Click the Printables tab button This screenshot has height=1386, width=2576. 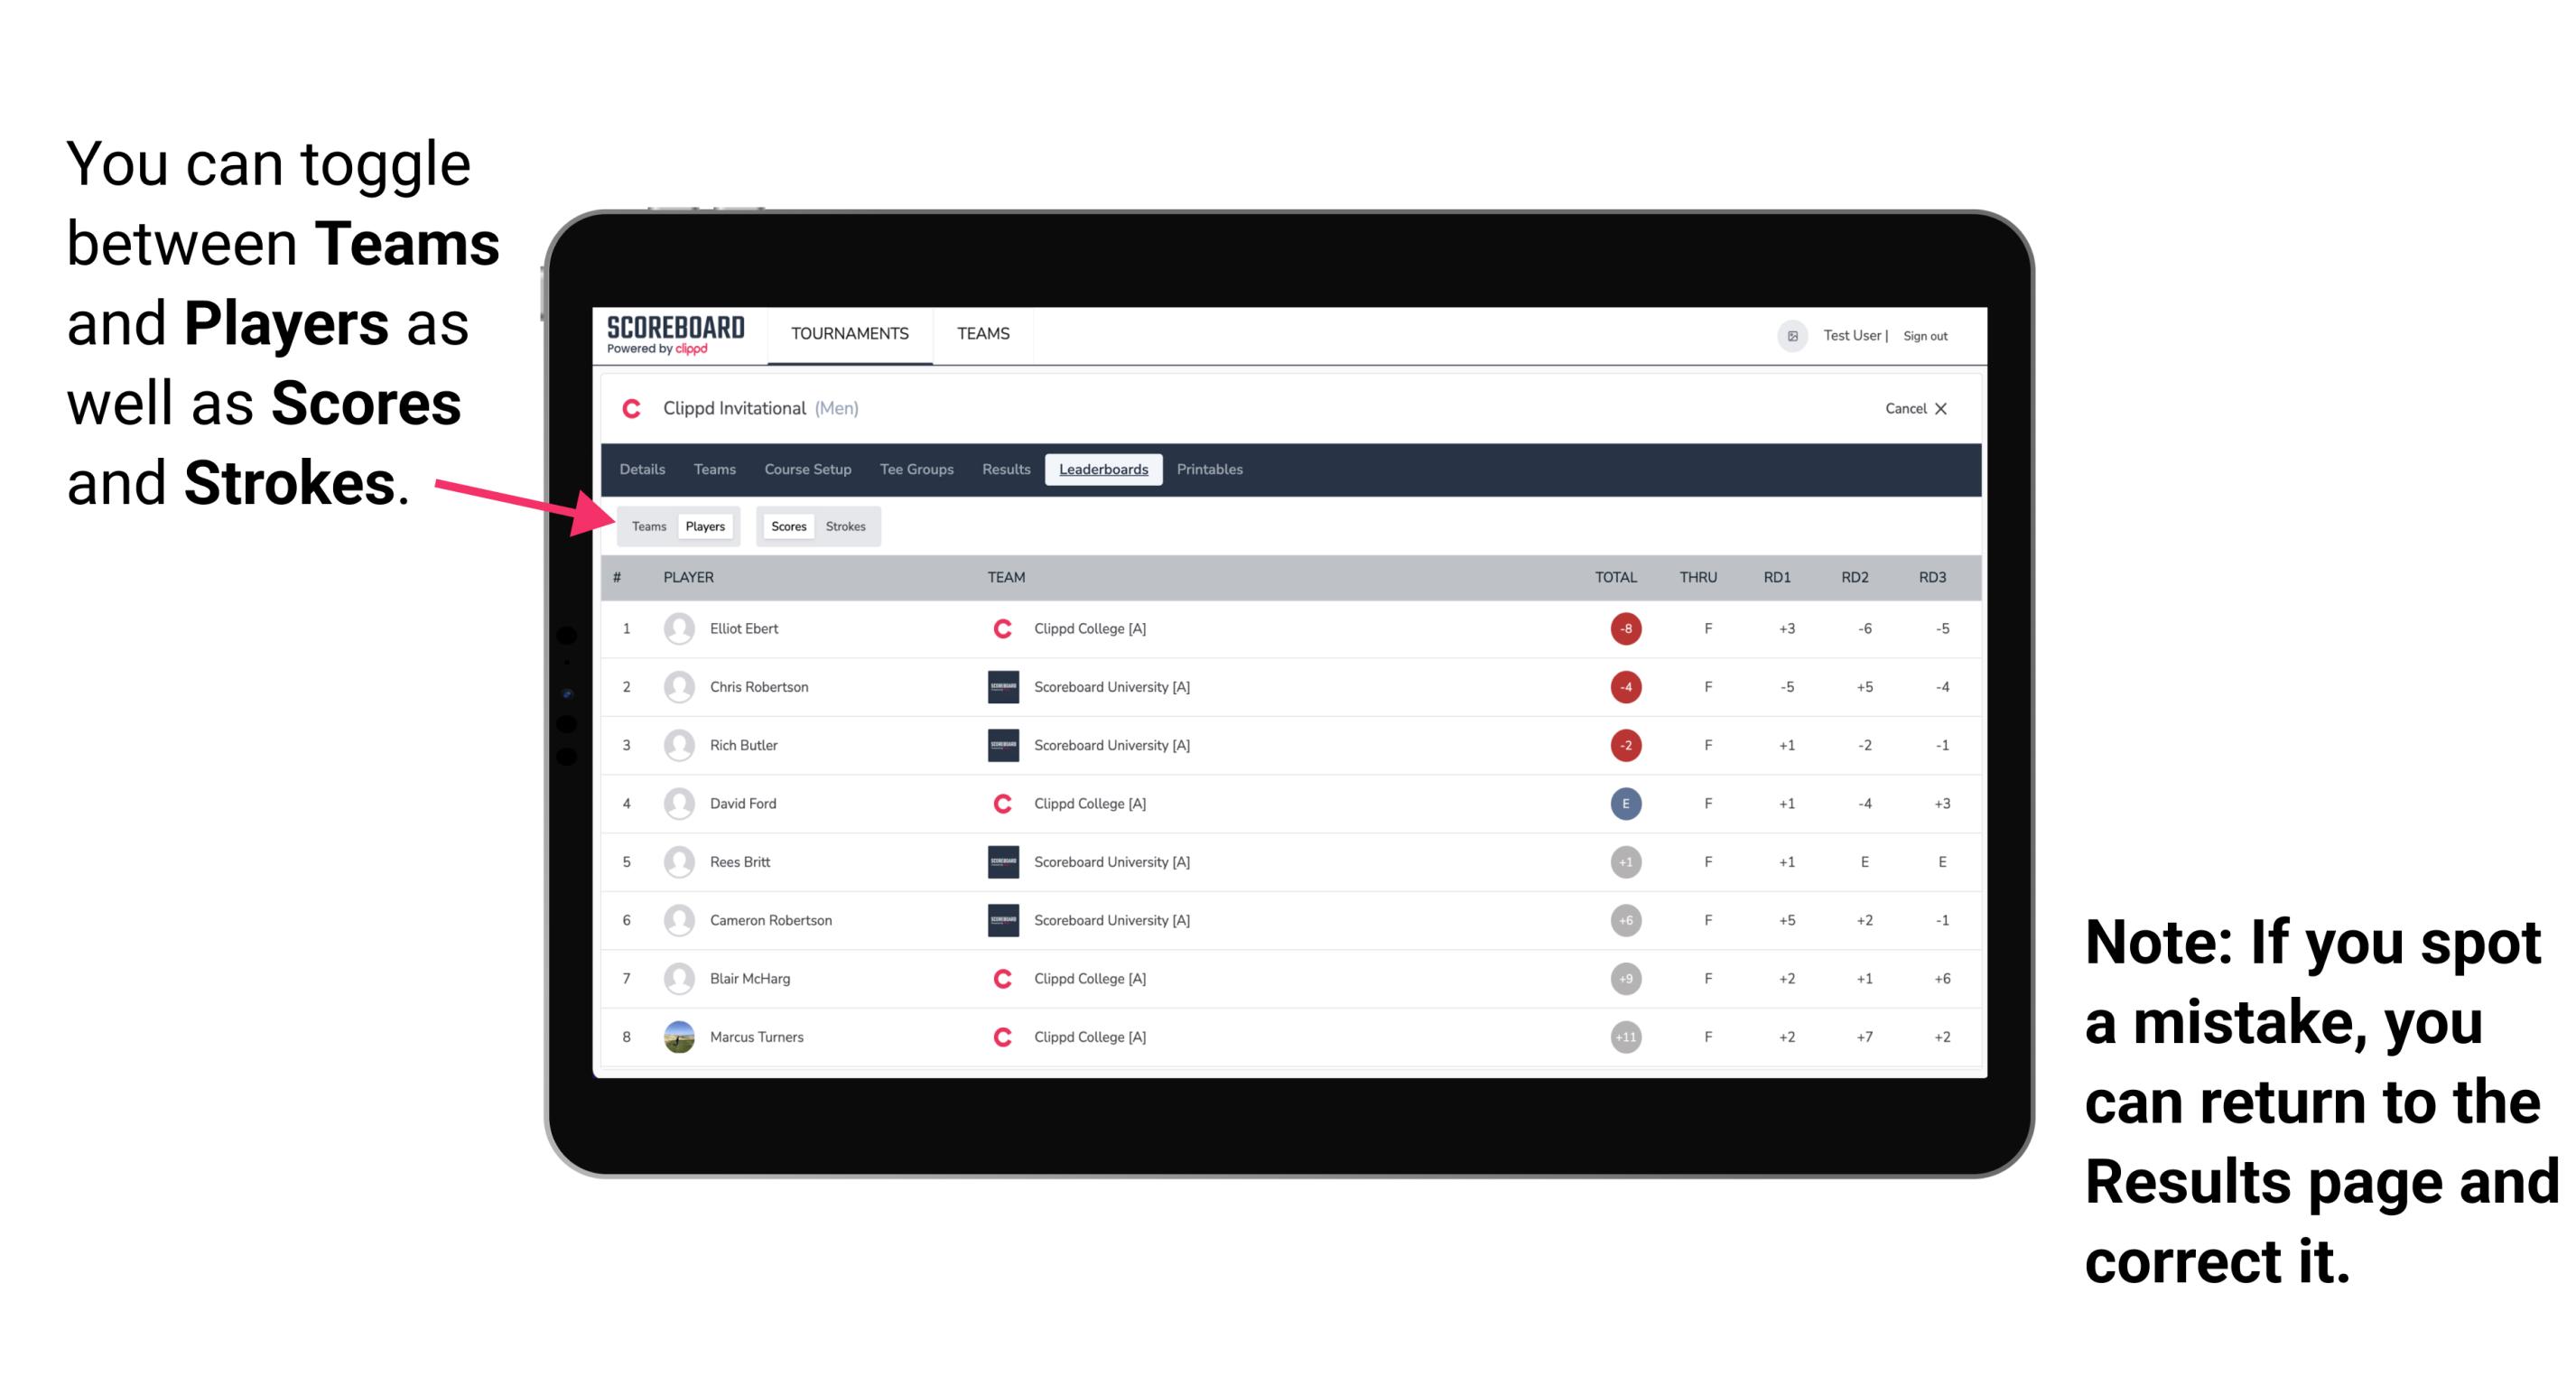tap(1213, 470)
